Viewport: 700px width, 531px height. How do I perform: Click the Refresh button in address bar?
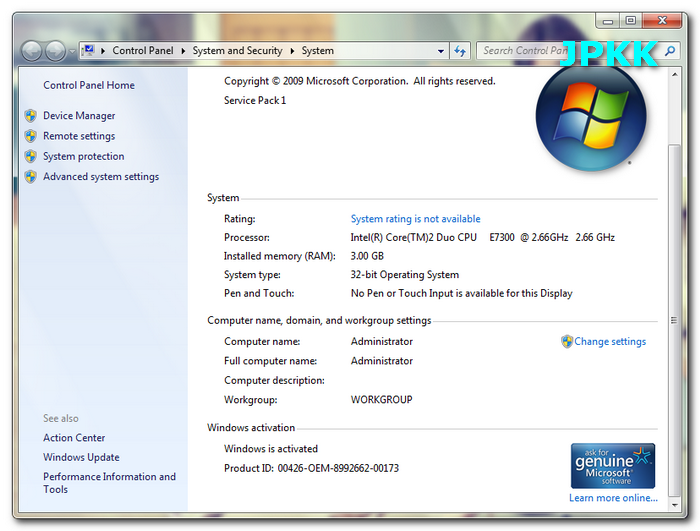(x=460, y=51)
